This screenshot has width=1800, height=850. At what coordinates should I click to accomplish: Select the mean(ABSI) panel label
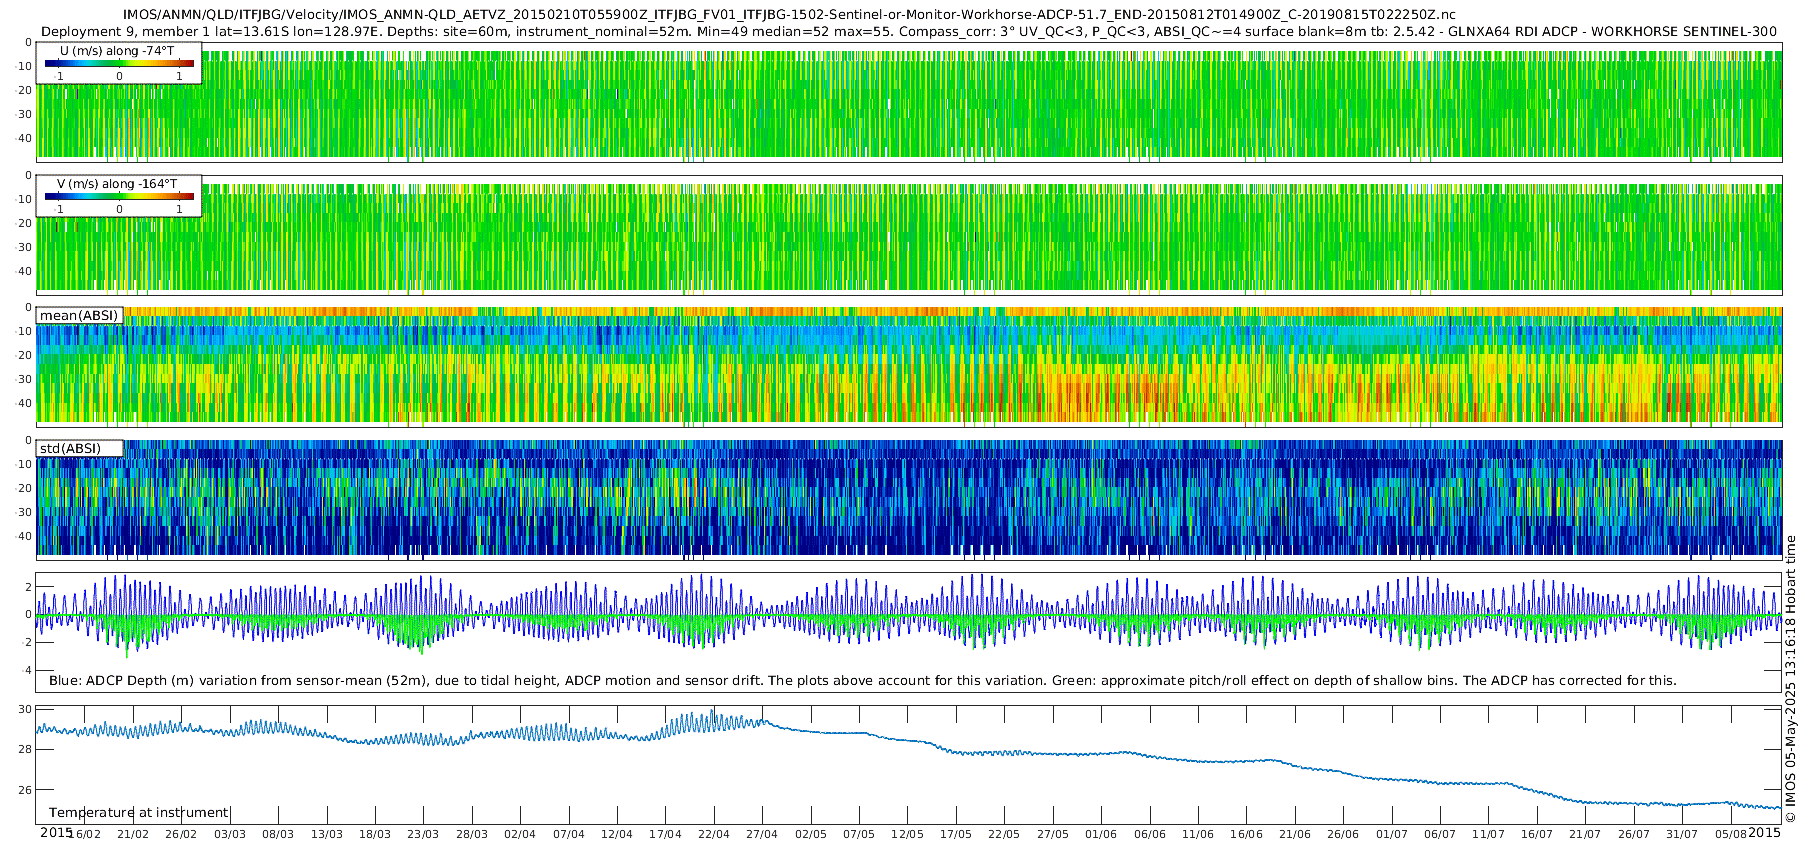tap(79, 316)
